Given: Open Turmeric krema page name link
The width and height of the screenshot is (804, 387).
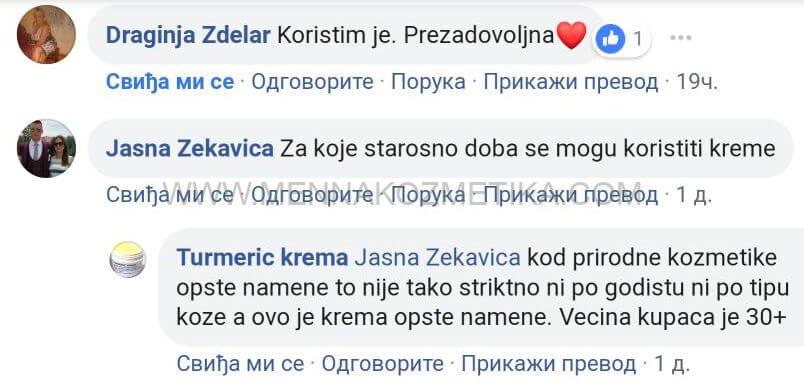Looking at the screenshot, I should tap(262, 258).
